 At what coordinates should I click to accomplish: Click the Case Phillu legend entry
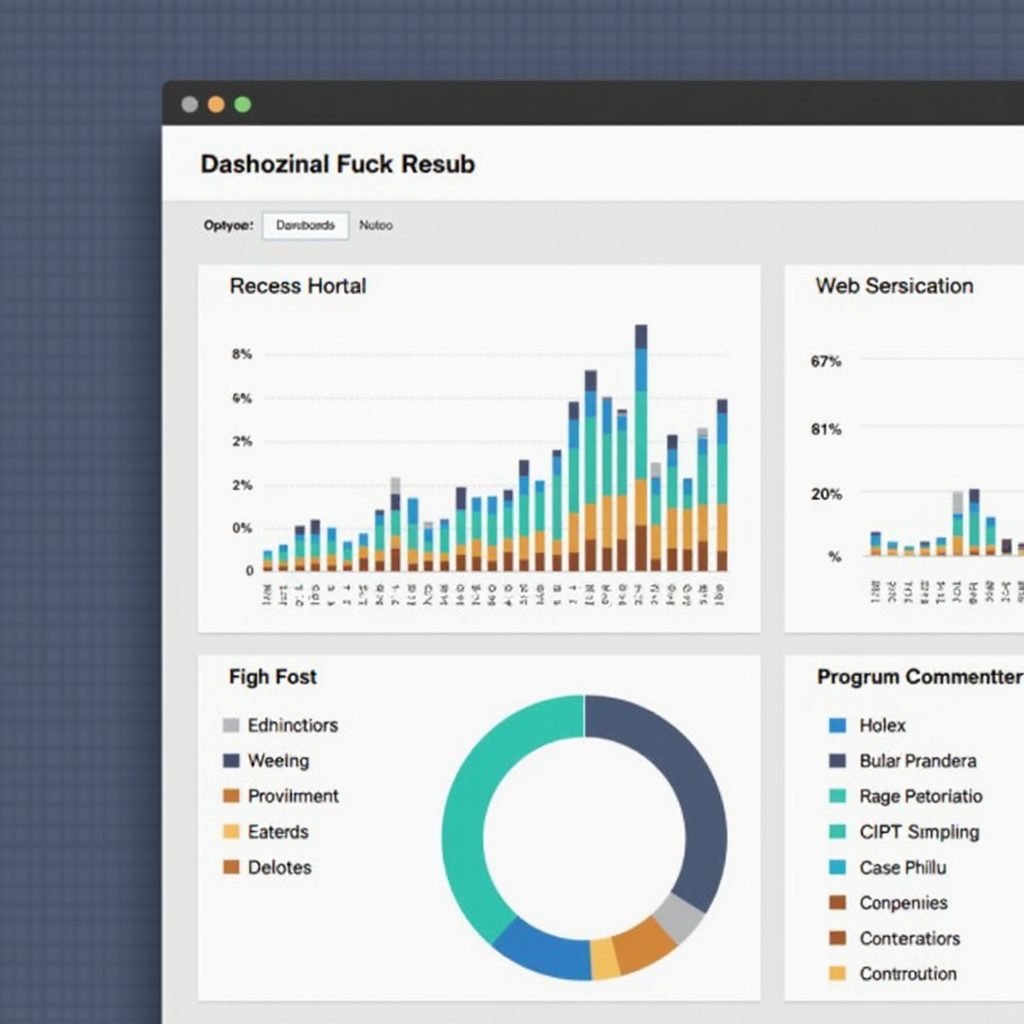click(901, 868)
